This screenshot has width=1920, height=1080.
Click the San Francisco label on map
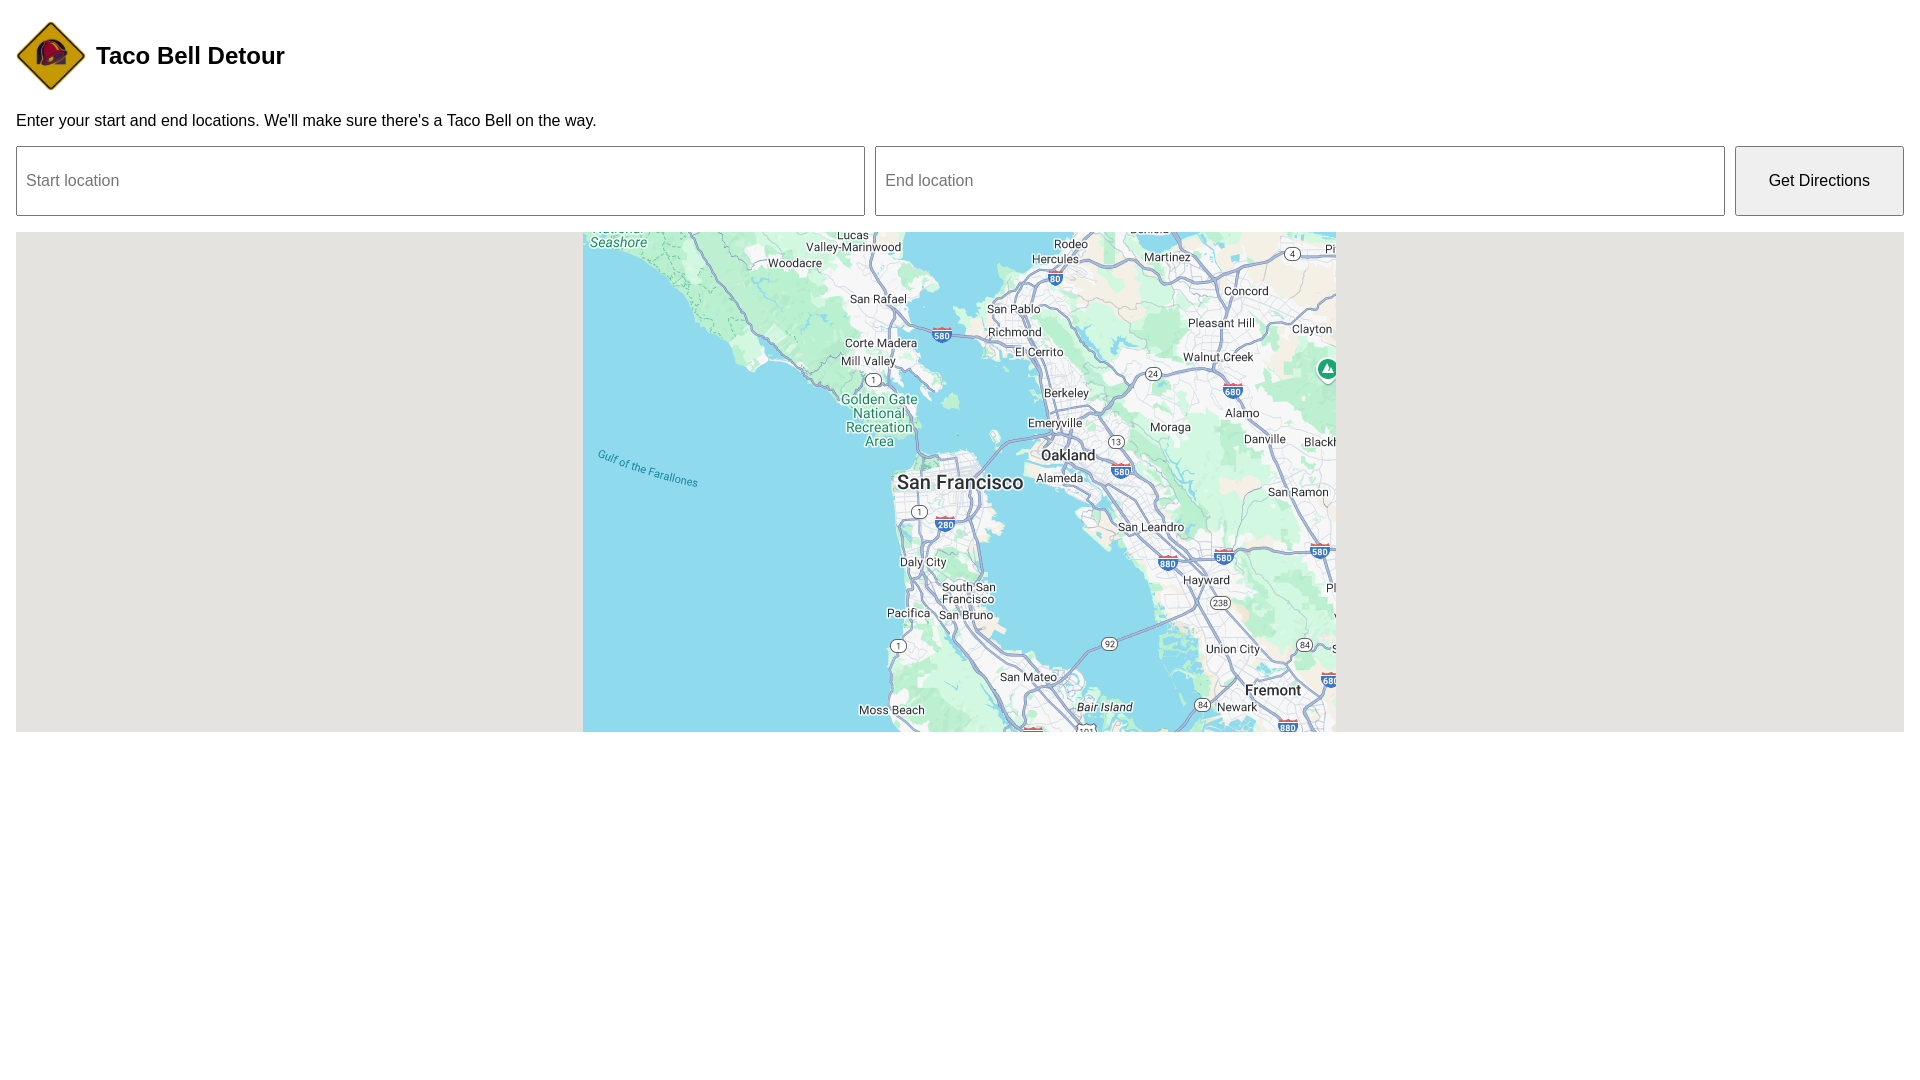point(960,483)
